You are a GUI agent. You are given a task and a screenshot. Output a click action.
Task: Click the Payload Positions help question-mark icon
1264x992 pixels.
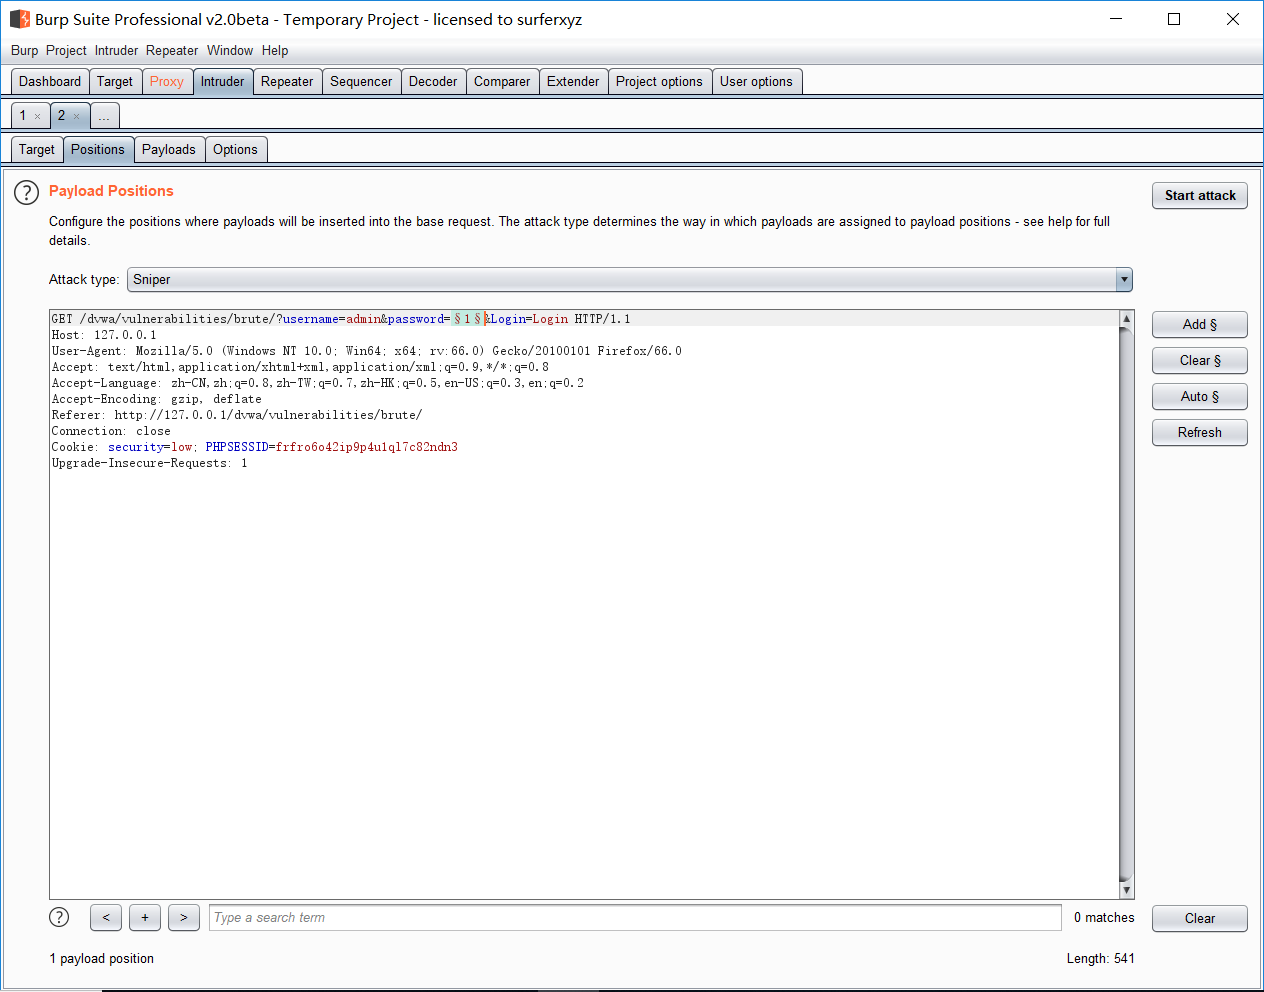click(x=26, y=193)
